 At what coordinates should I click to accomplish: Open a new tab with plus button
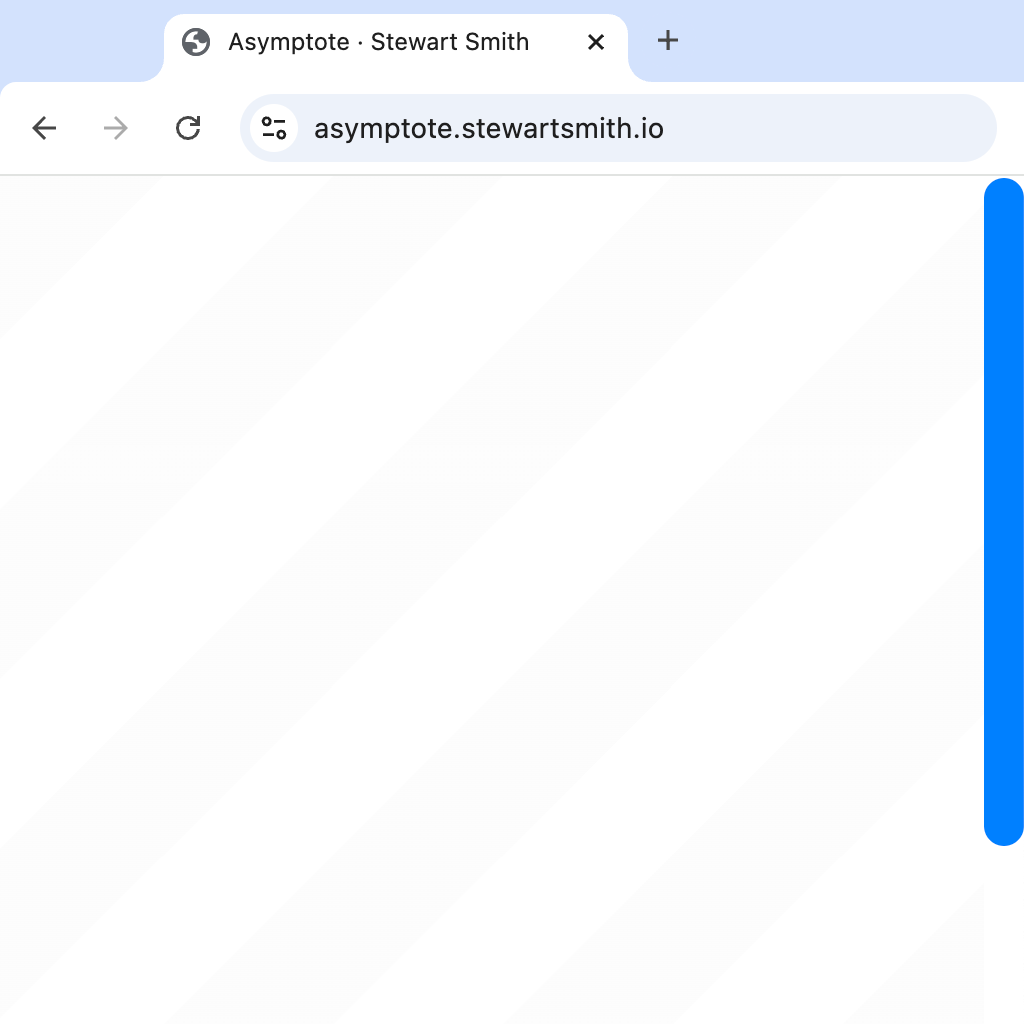tap(667, 41)
